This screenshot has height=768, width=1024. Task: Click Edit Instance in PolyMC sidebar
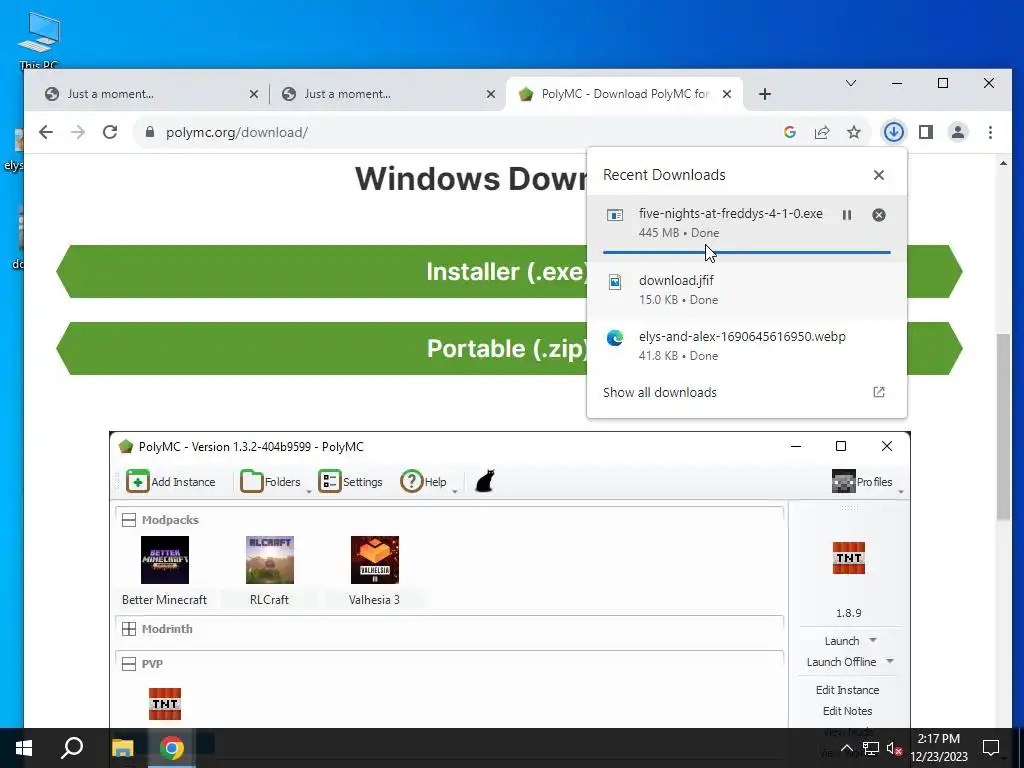[x=847, y=690]
